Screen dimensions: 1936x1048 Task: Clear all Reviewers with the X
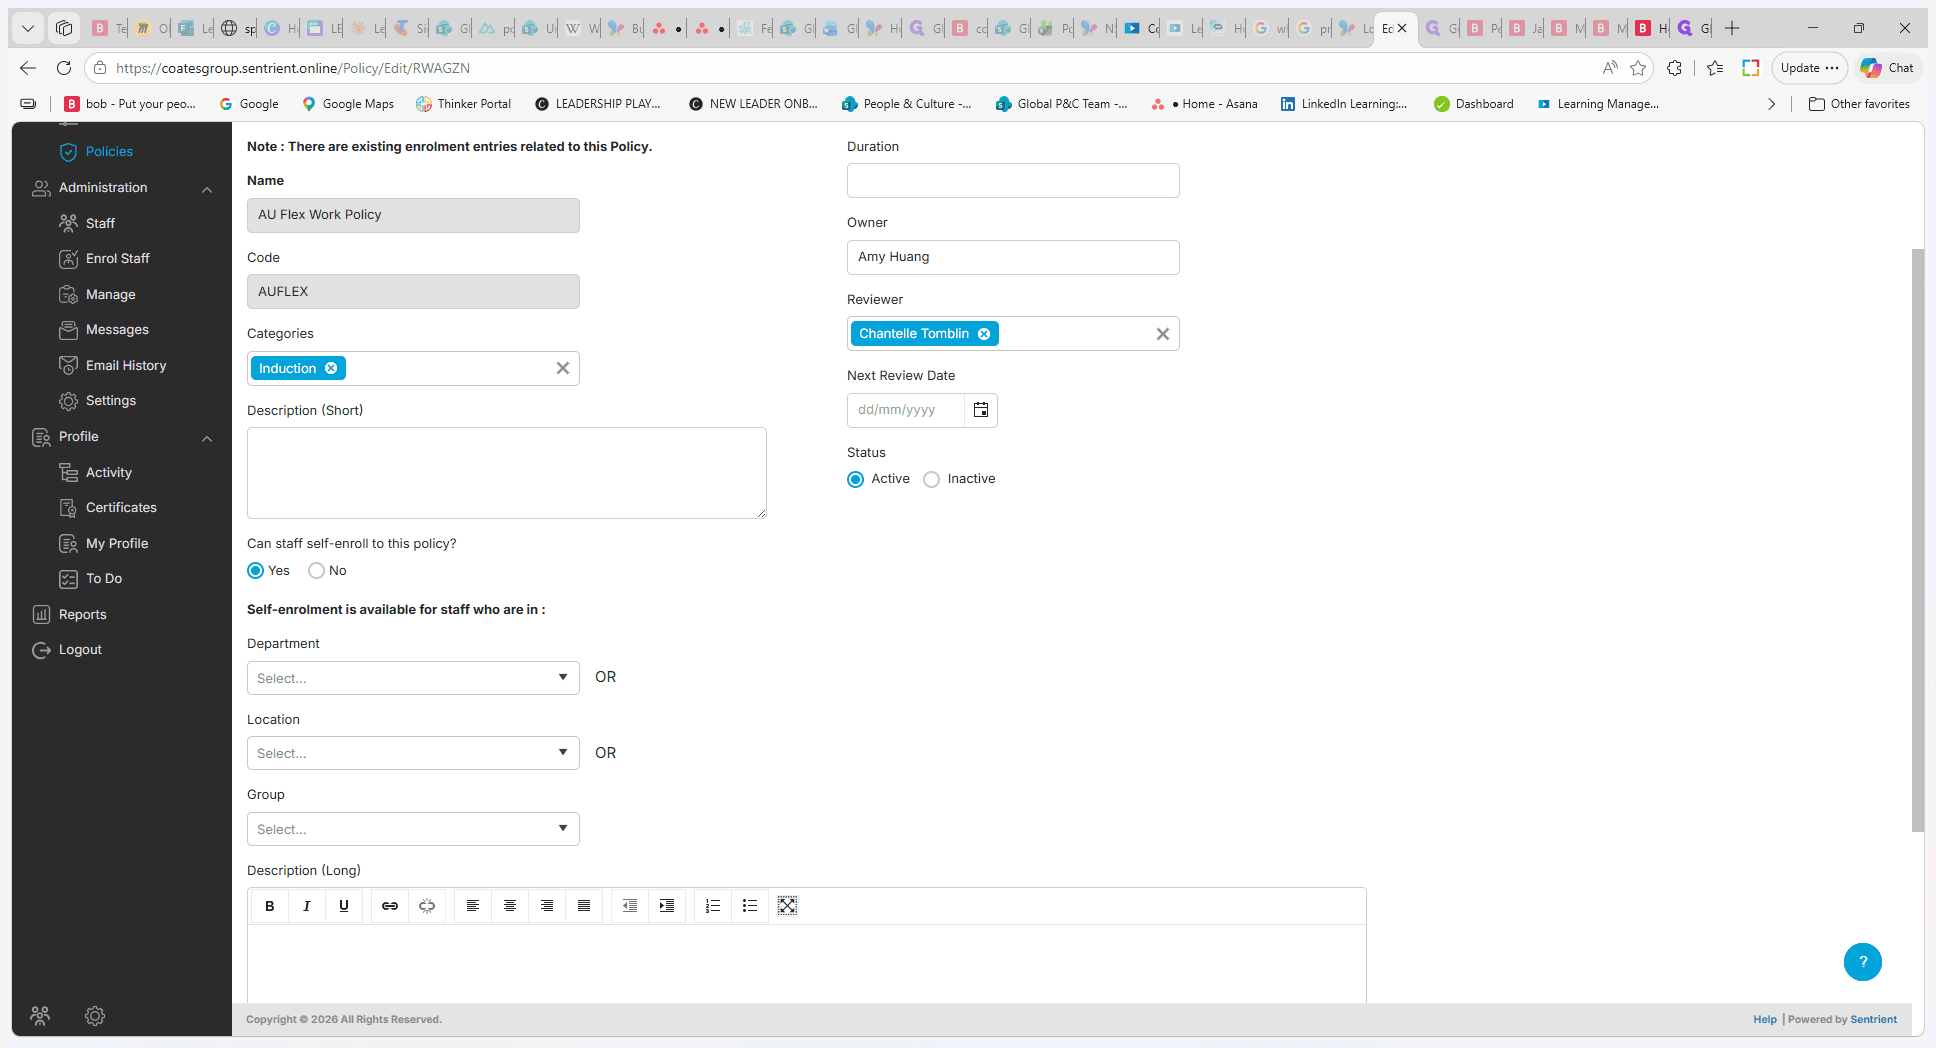[1163, 334]
